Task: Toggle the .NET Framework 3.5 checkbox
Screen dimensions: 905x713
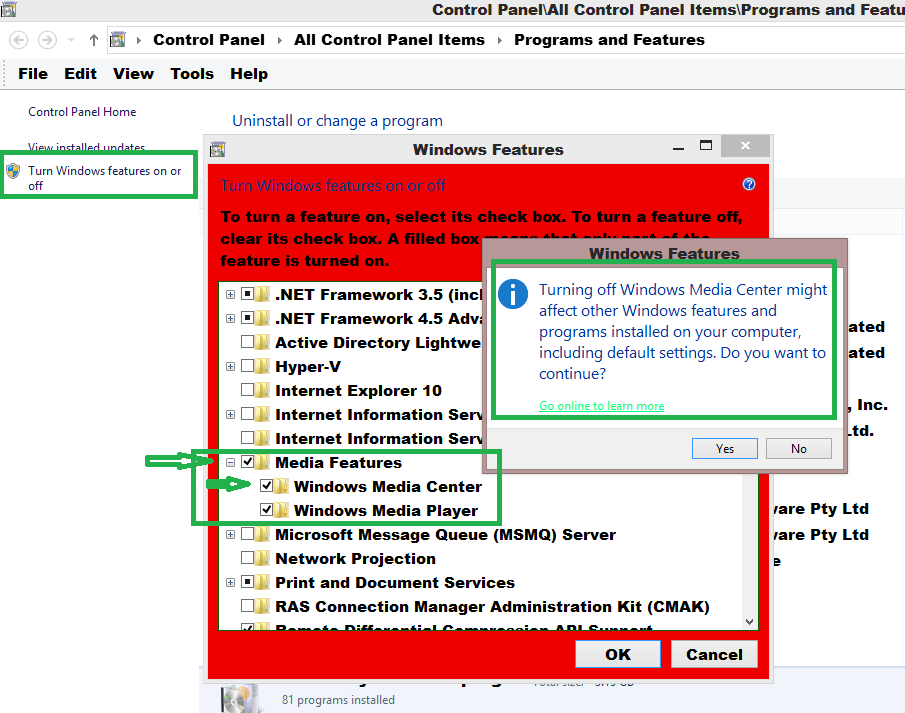Action: click(248, 294)
